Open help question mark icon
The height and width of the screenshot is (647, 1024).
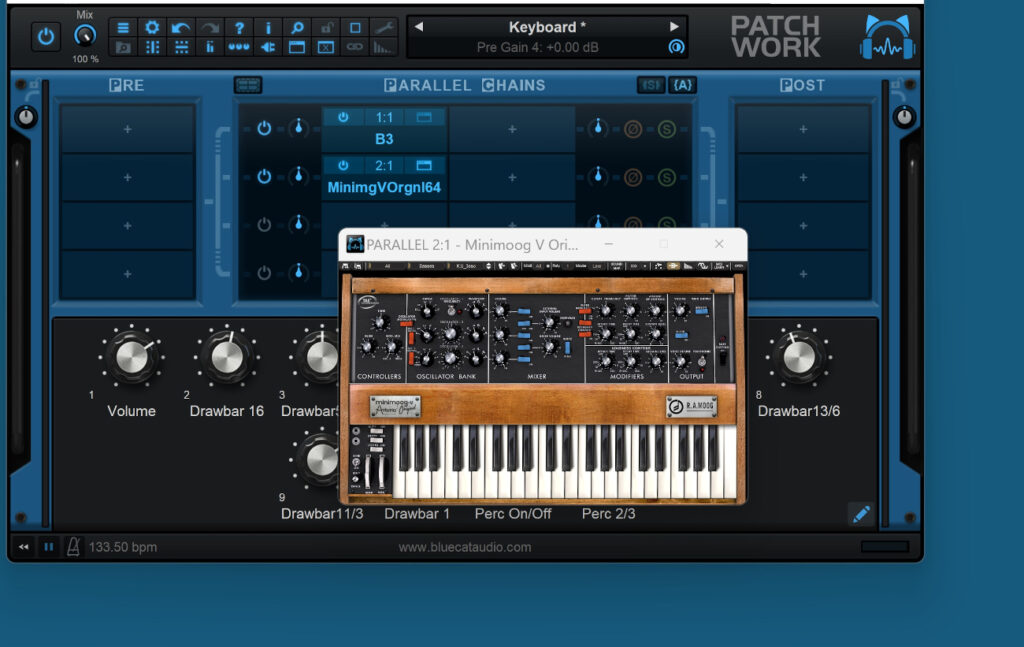pos(239,27)
